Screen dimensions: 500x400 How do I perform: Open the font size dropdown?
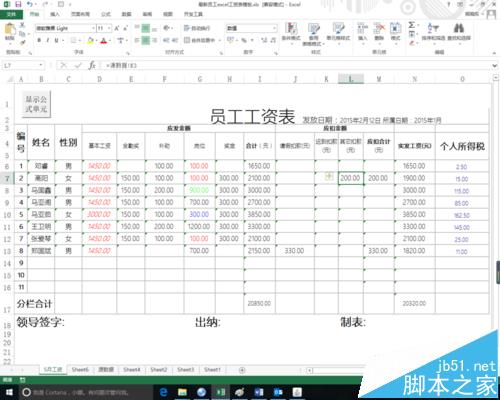[109, 28]
